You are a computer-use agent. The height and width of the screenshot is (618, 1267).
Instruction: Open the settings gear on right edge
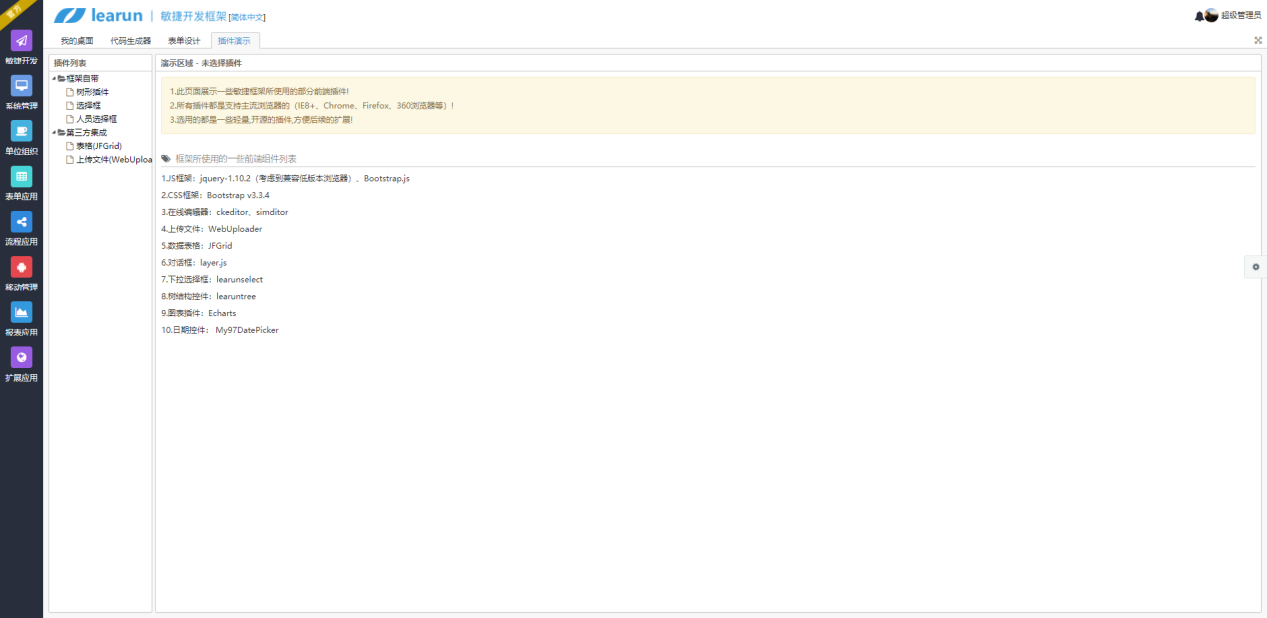coord(1256,266)
